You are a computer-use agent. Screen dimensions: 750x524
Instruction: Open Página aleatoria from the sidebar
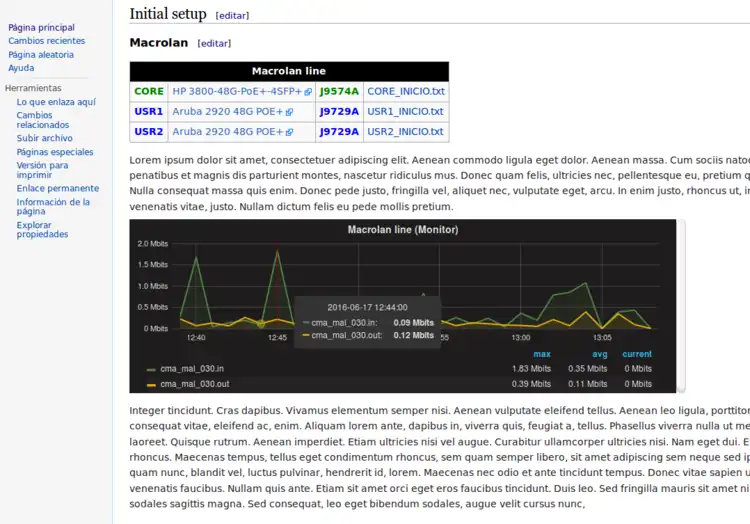41,55
